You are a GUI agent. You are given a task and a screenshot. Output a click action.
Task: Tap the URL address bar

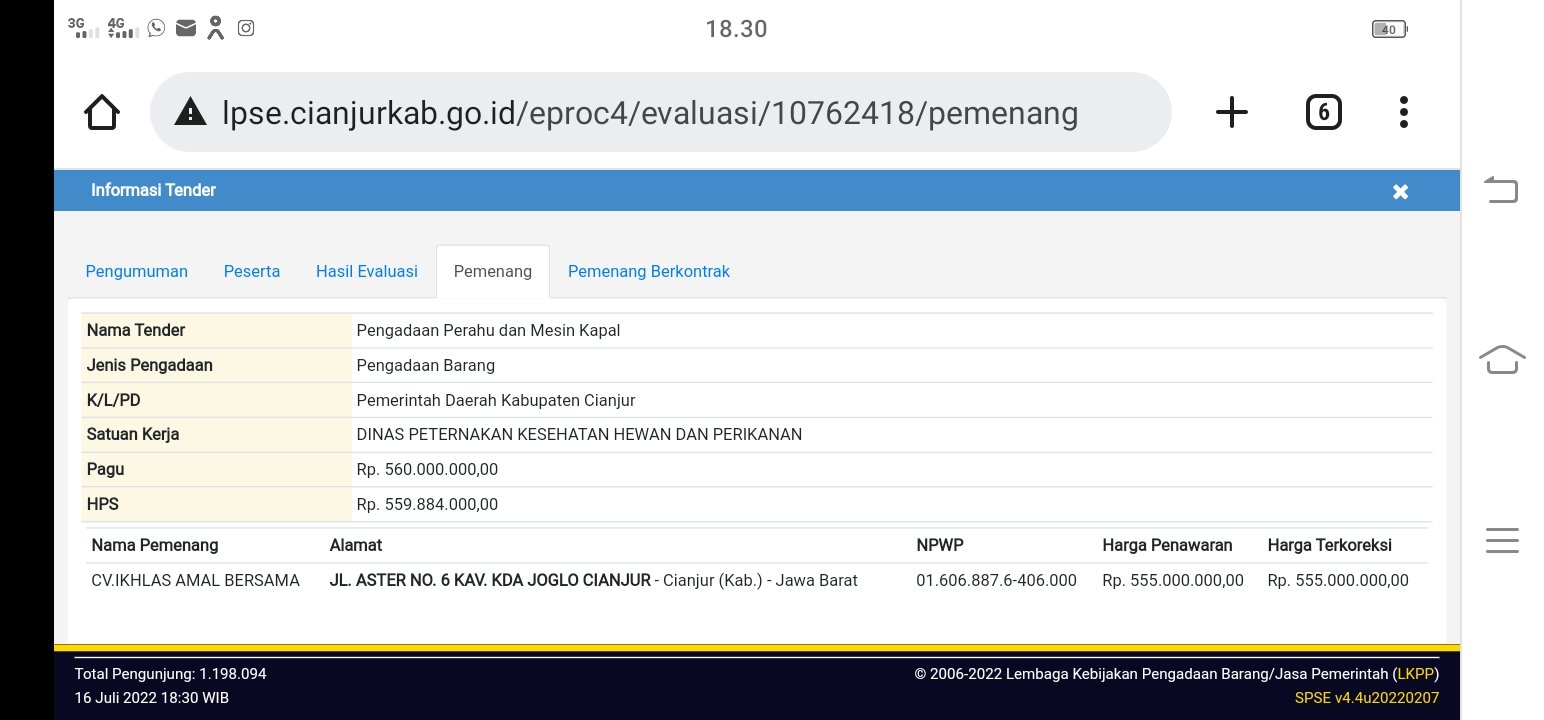[x=650, y=113]
